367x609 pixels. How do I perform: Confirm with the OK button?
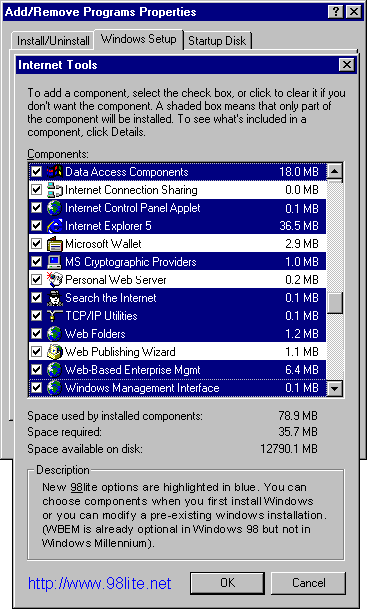pos(228,583)
